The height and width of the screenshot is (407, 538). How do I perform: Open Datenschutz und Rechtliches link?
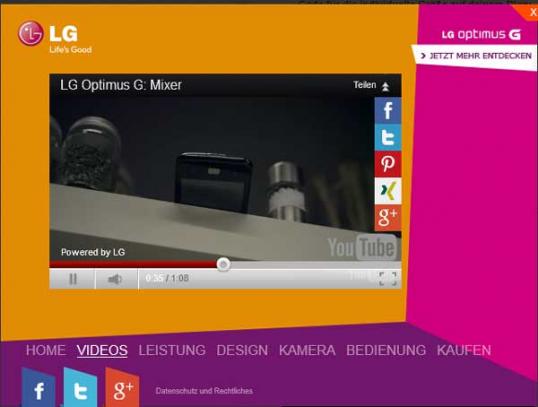coord(204,391)
